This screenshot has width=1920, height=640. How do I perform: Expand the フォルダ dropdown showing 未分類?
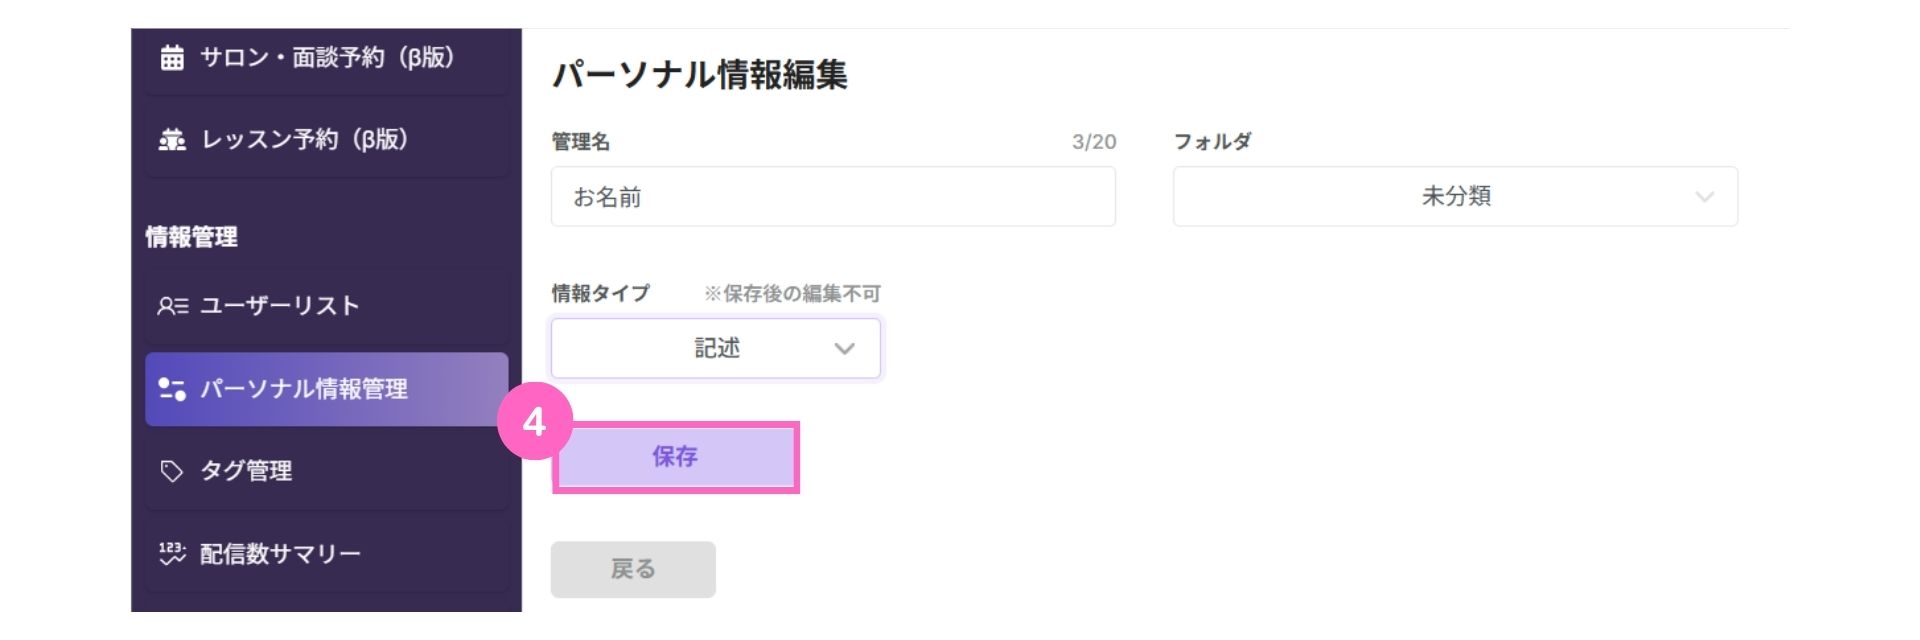click(1455, 196)
